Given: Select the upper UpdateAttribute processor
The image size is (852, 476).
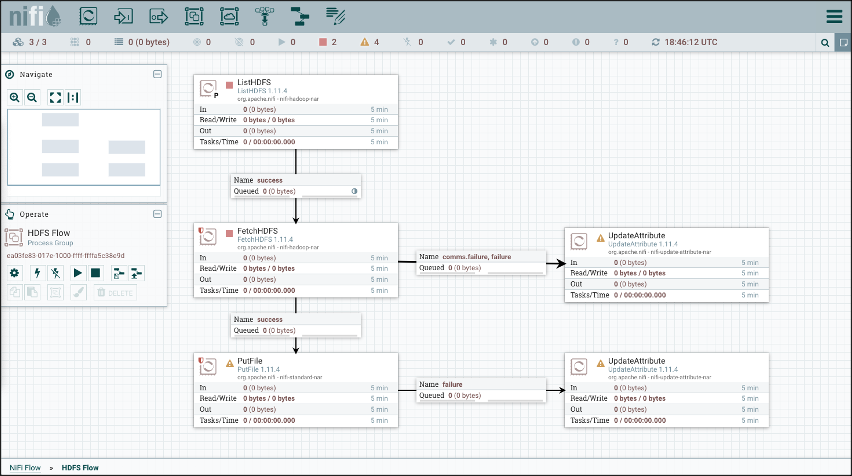Looking at the screenshot, I should [x=667, y=265].
